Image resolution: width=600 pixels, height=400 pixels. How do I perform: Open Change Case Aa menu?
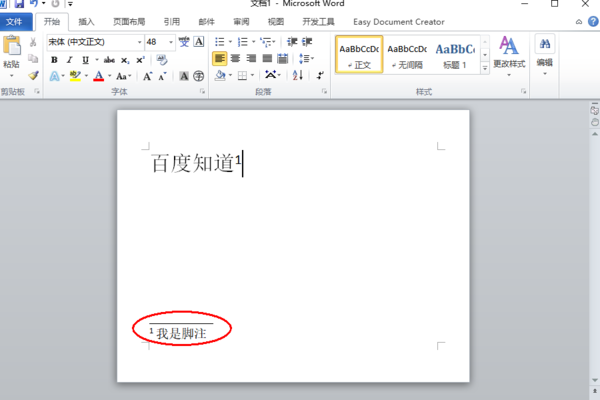pos(124,76)
